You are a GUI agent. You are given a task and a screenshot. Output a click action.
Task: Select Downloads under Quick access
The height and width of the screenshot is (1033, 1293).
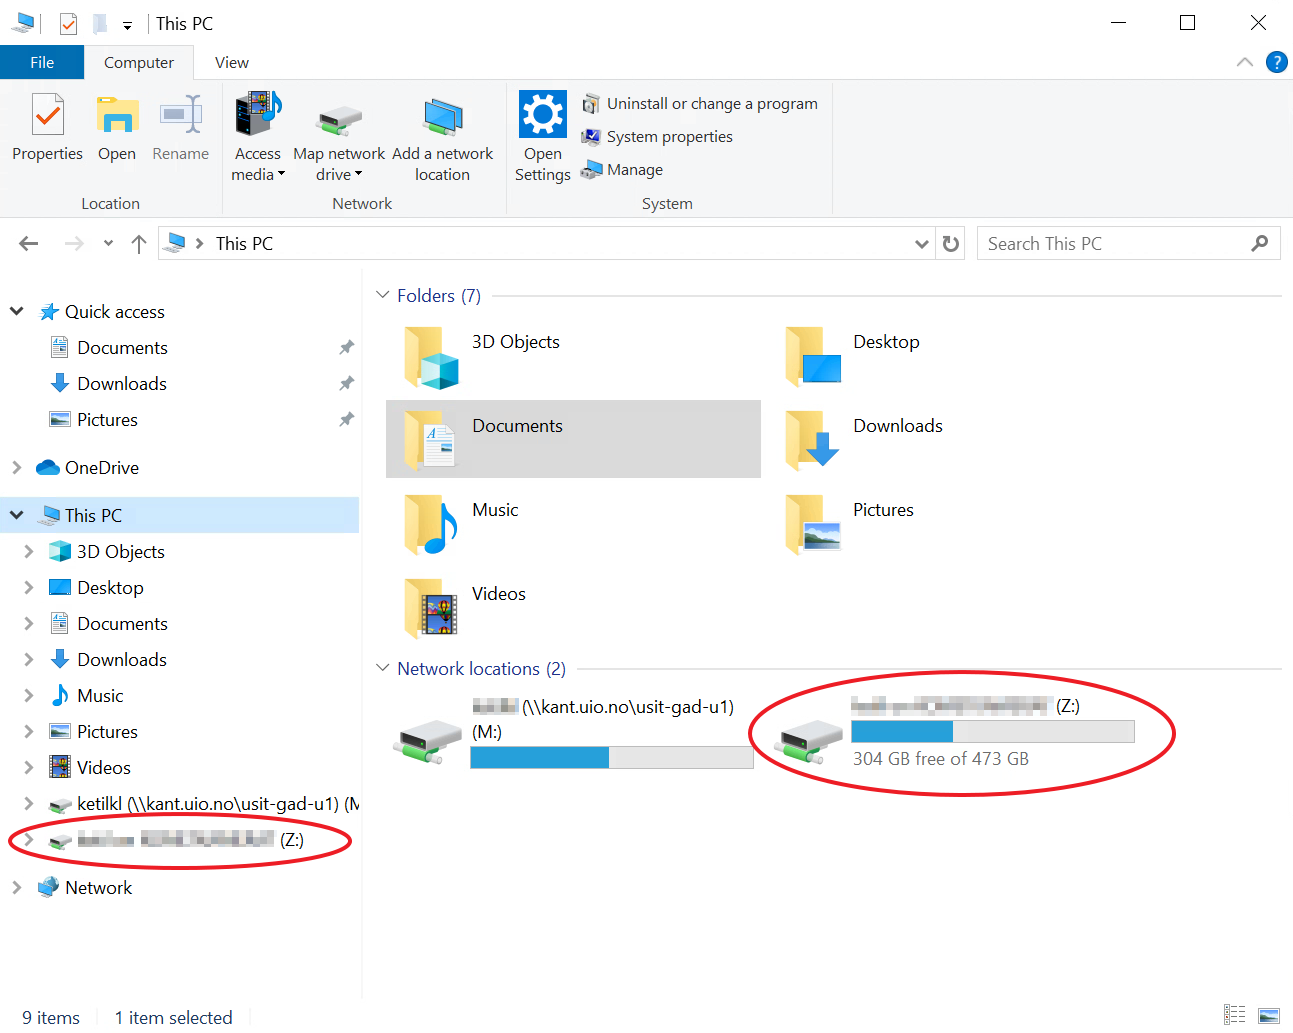[122, 384]
